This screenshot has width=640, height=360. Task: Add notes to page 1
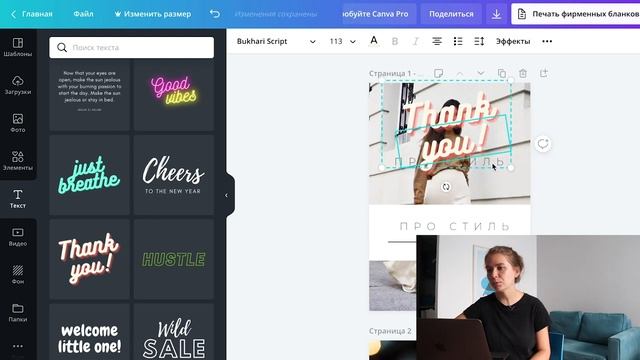point(438,73)
